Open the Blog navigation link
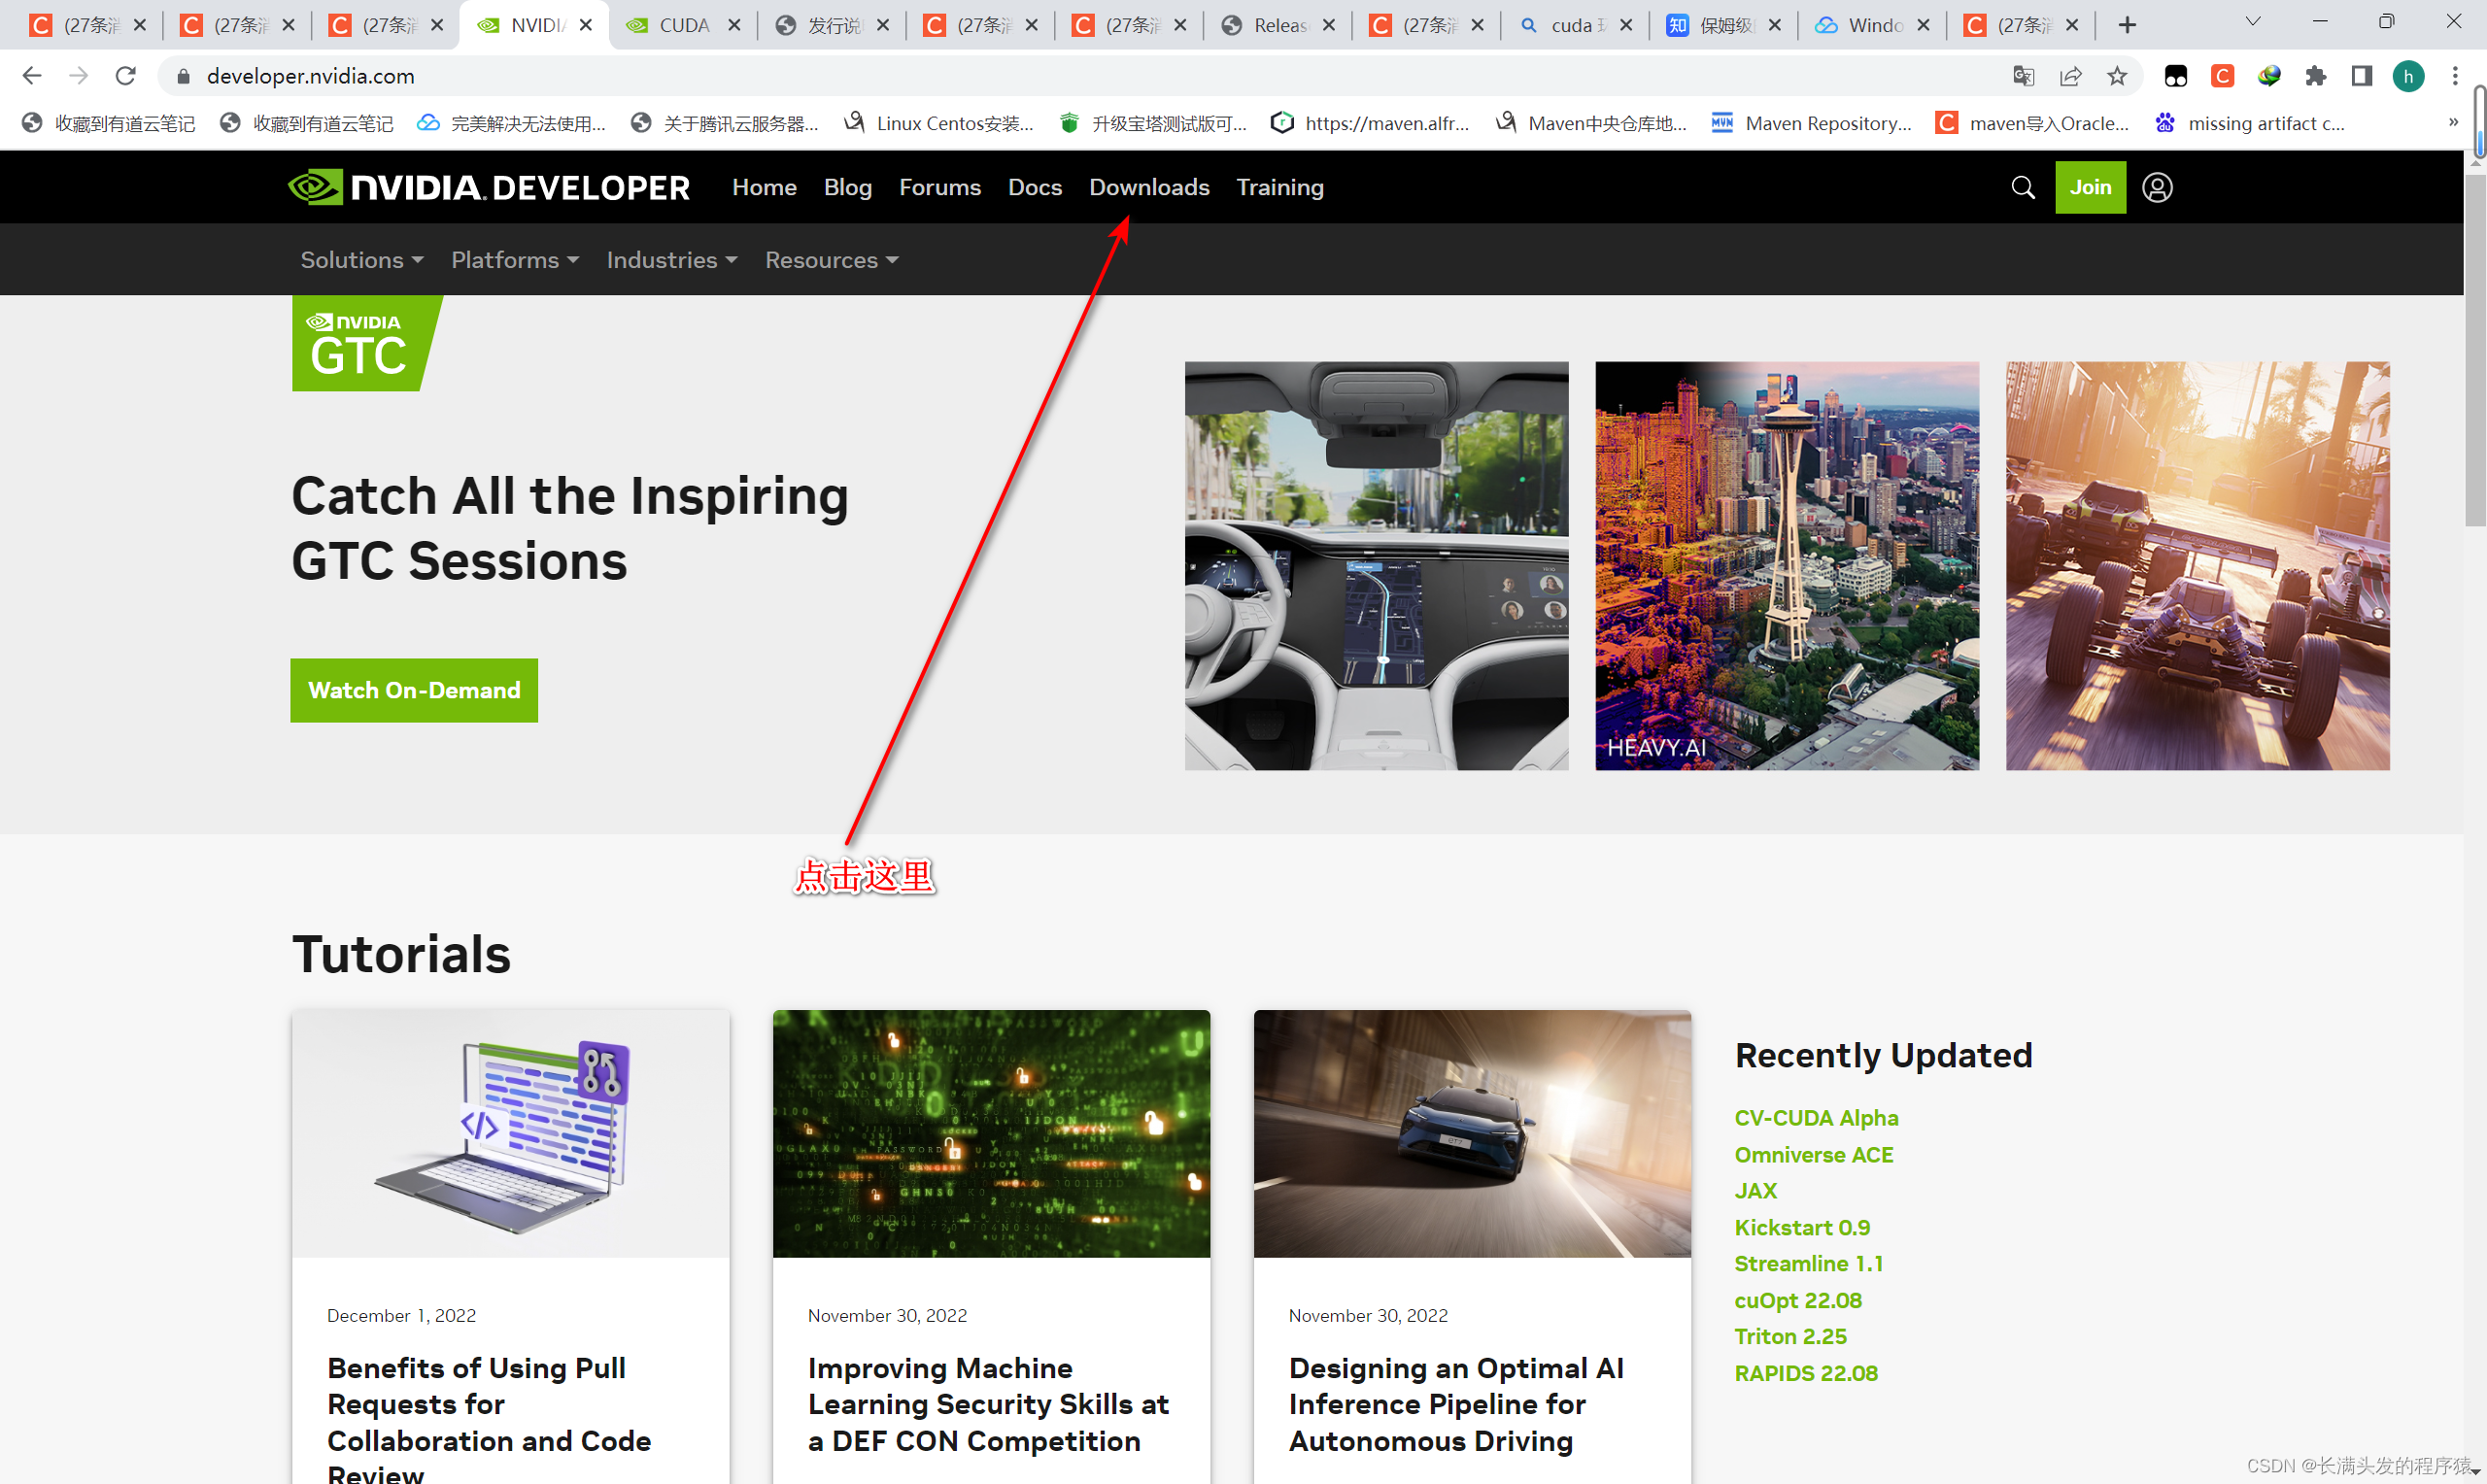 (848, 187)
